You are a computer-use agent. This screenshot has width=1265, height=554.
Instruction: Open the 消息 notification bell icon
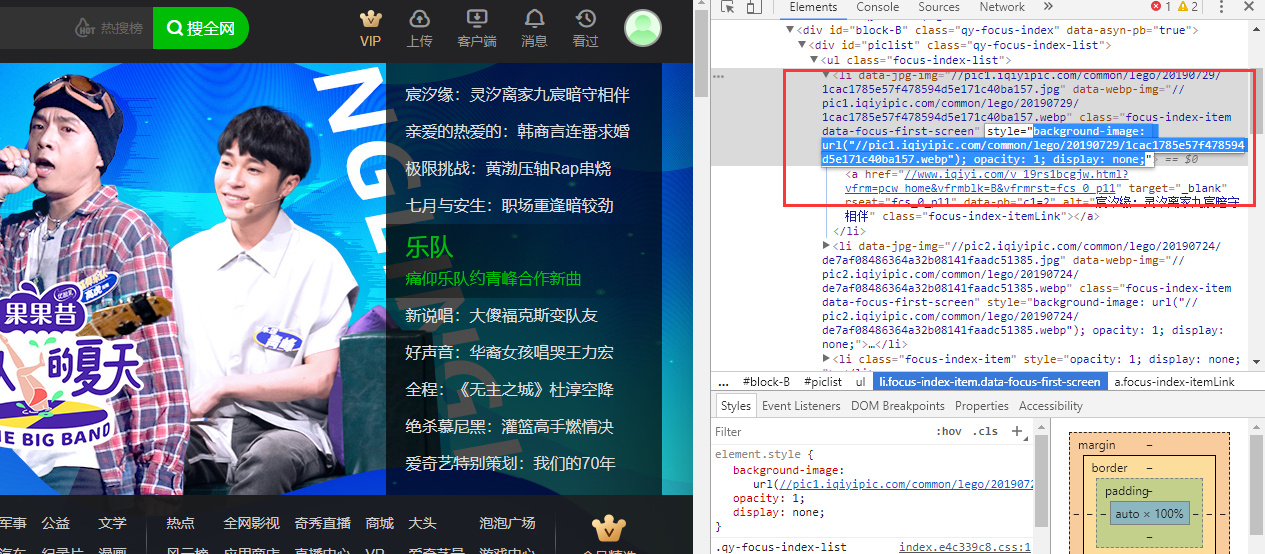pyautogui.click(x=535, y=19)
